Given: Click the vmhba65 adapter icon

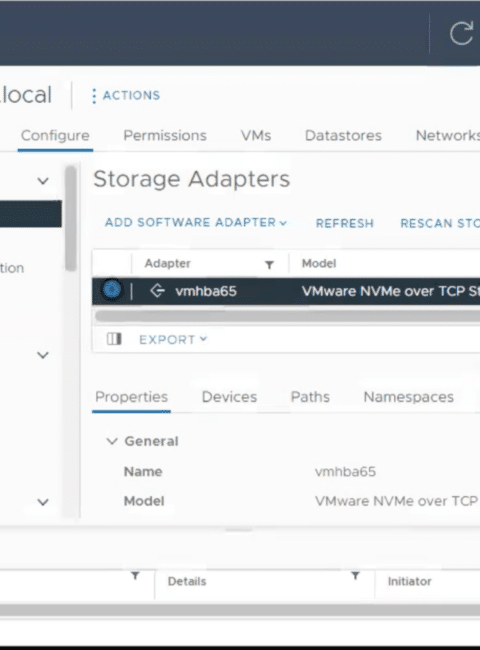Looking at the screenshot, I should 157,291.
